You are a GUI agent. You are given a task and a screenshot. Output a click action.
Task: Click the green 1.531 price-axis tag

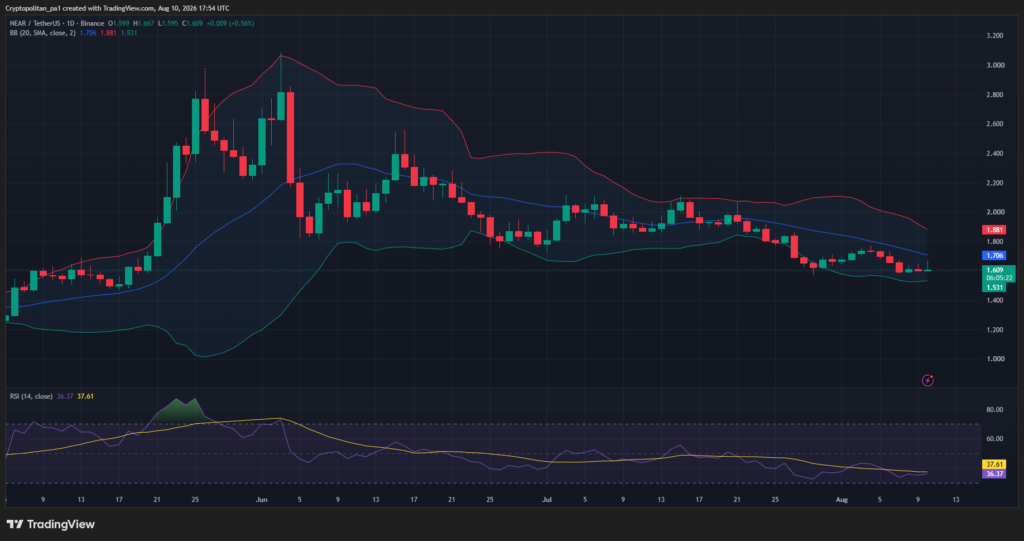click(994, 287)
